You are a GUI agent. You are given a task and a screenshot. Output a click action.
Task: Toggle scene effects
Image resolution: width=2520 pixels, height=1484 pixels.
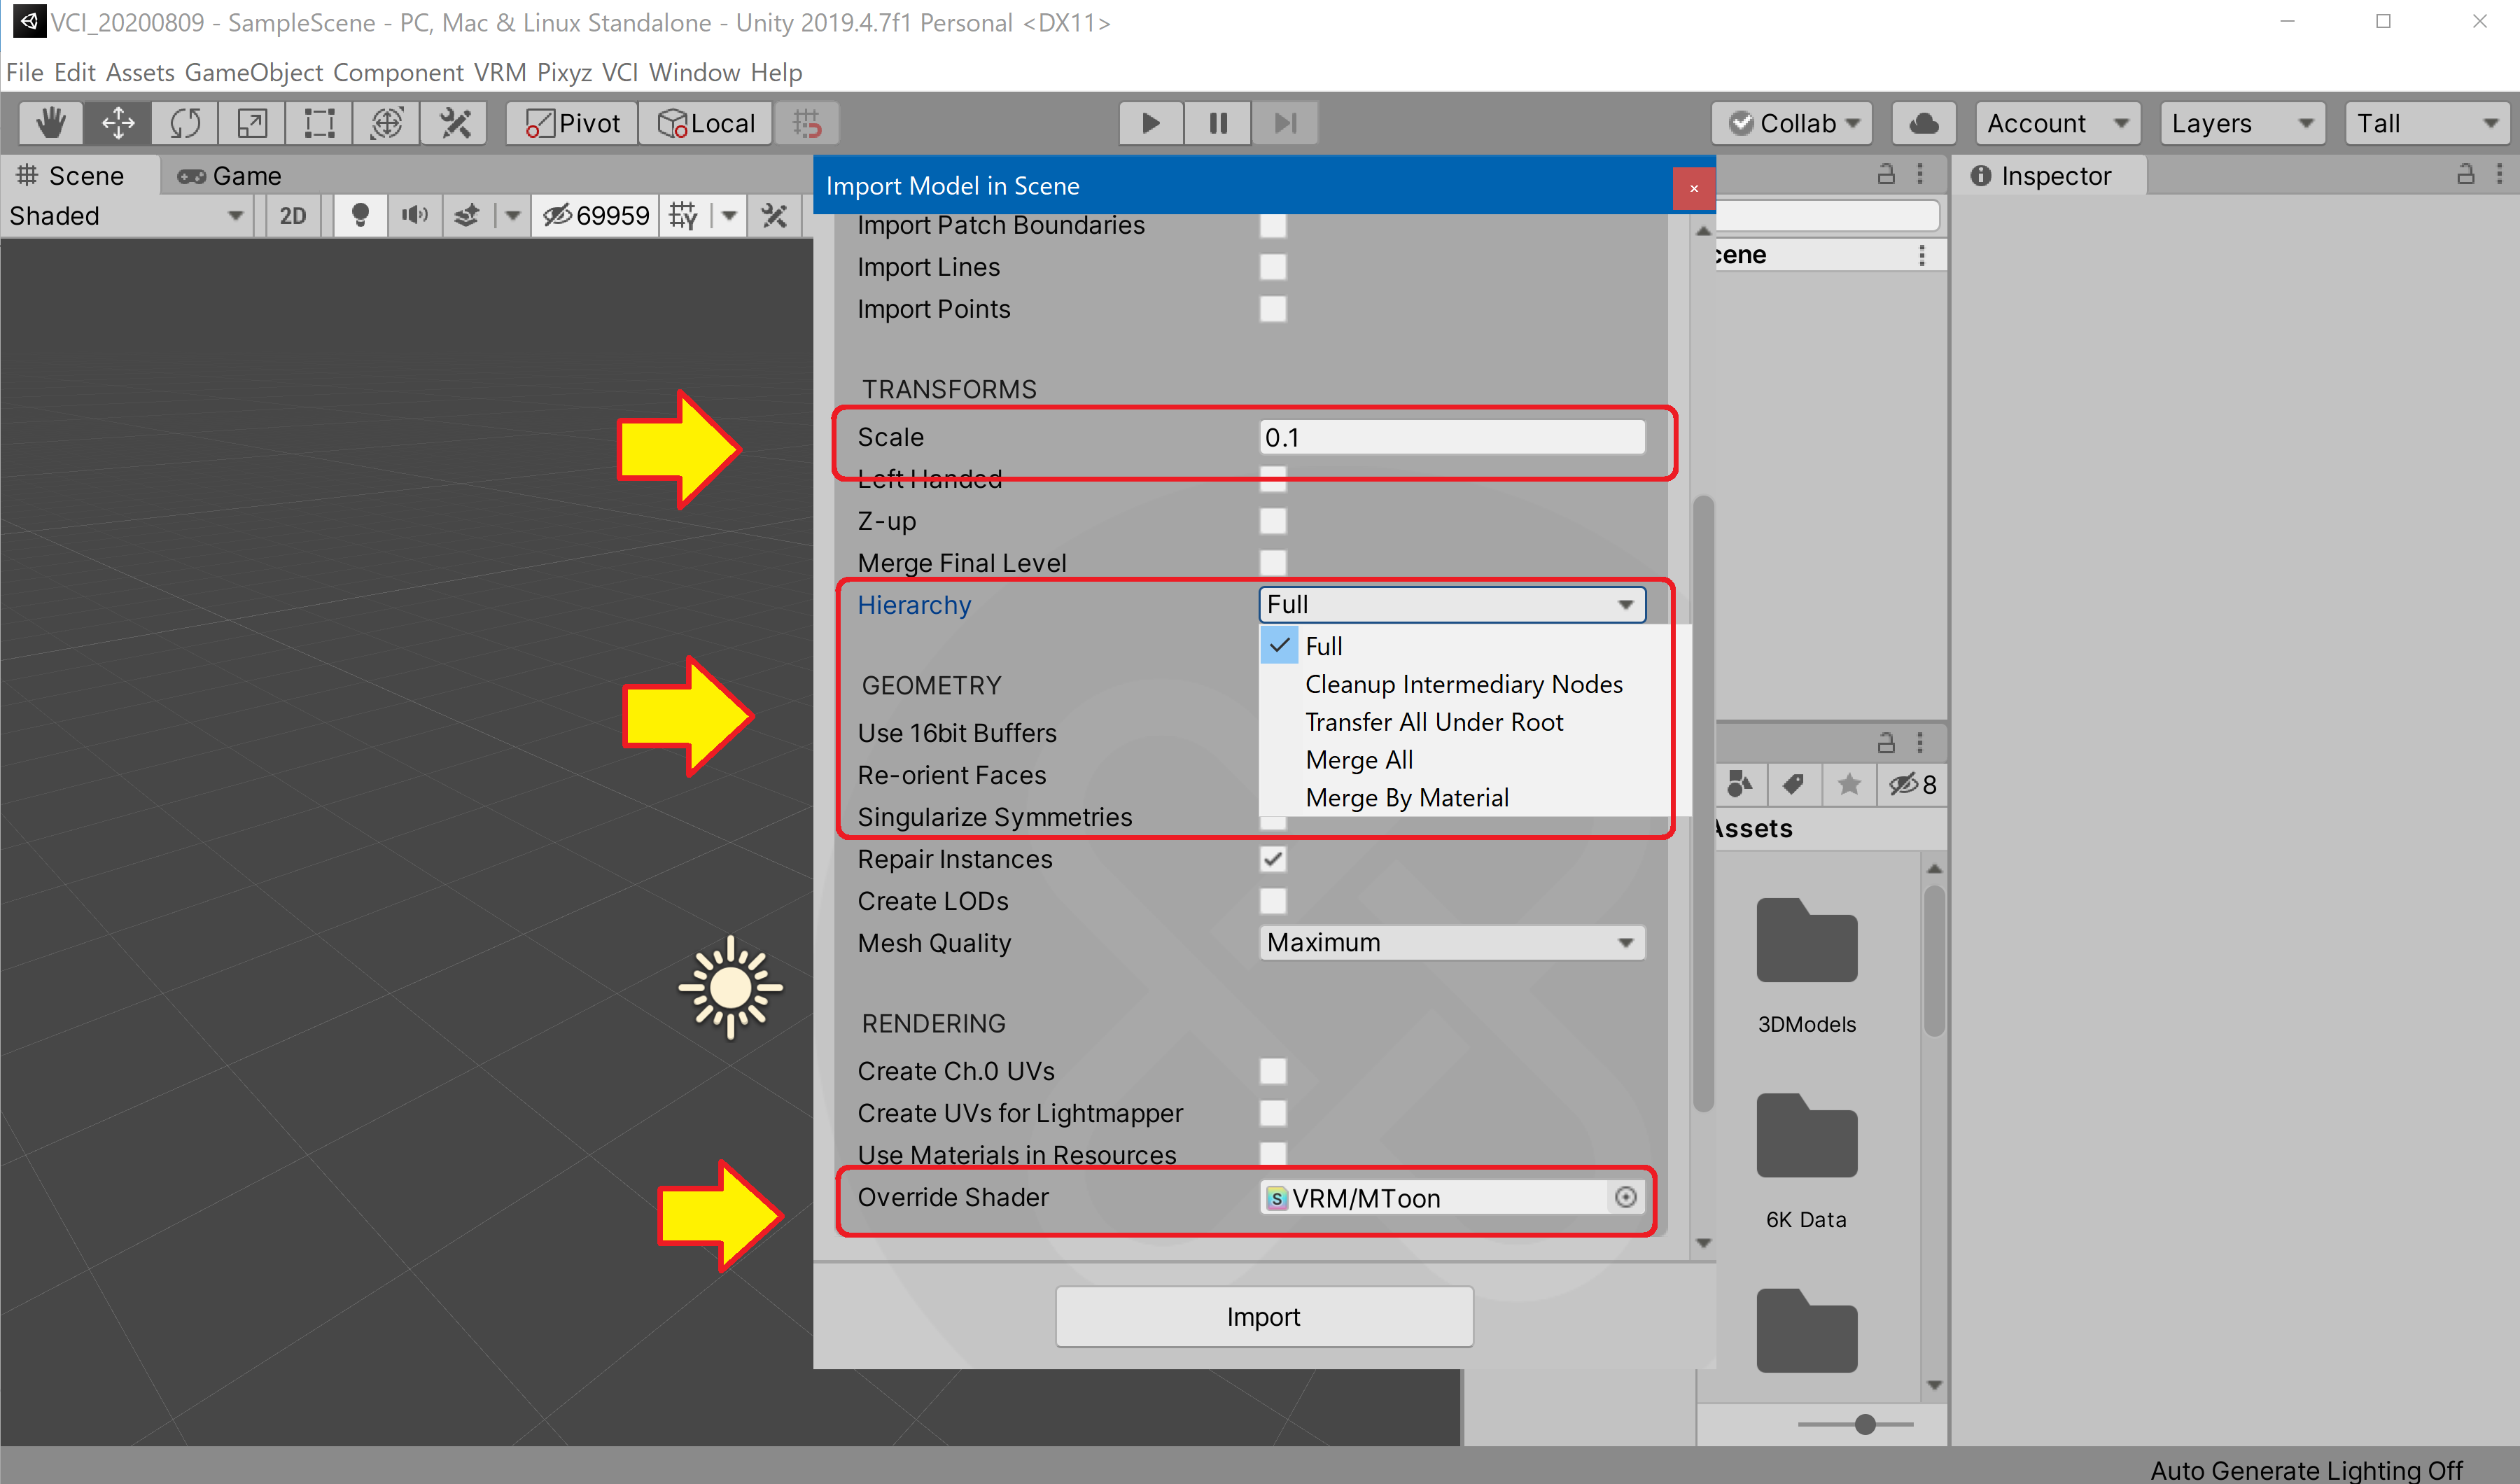(467, 215)
